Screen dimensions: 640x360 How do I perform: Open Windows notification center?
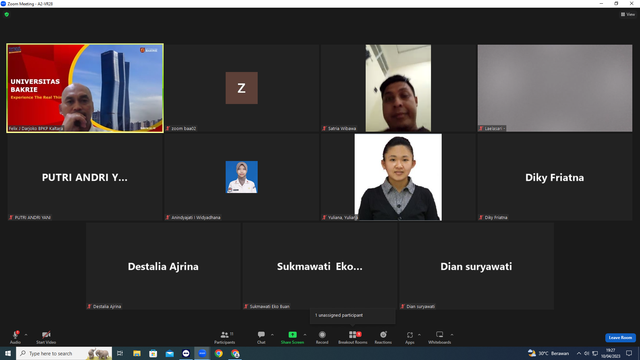[x=629, y=353]
